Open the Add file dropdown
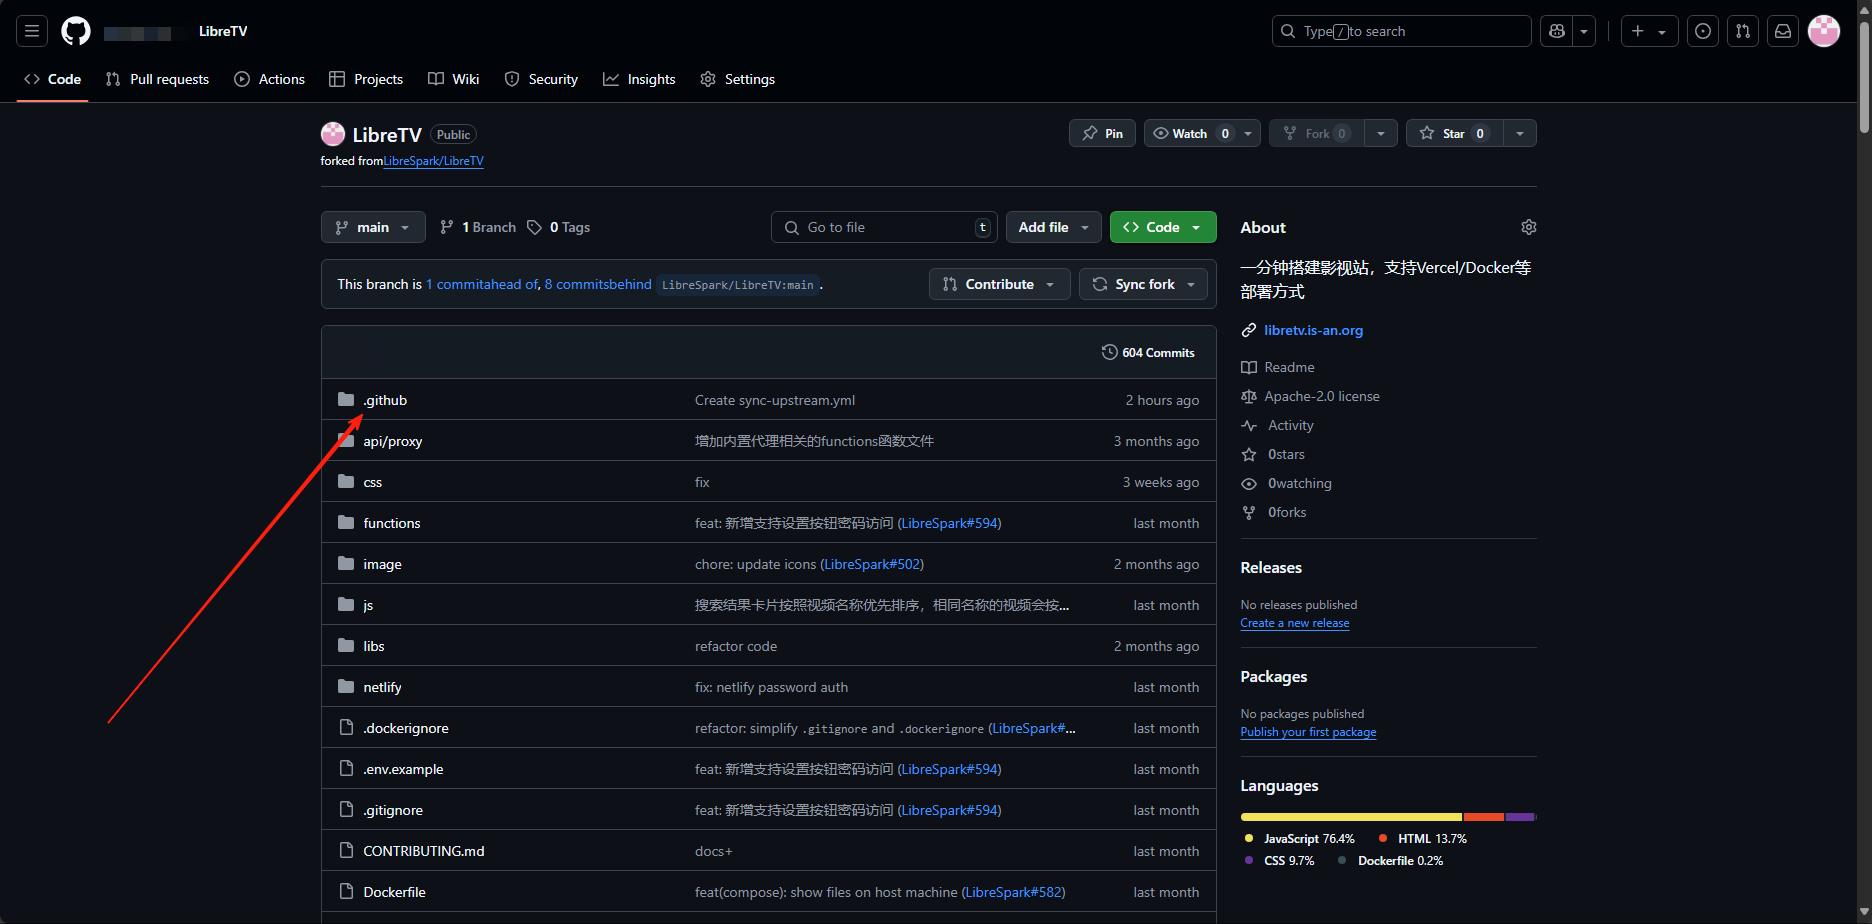The image size is (1872, 924). click(x=1053, y=227)
